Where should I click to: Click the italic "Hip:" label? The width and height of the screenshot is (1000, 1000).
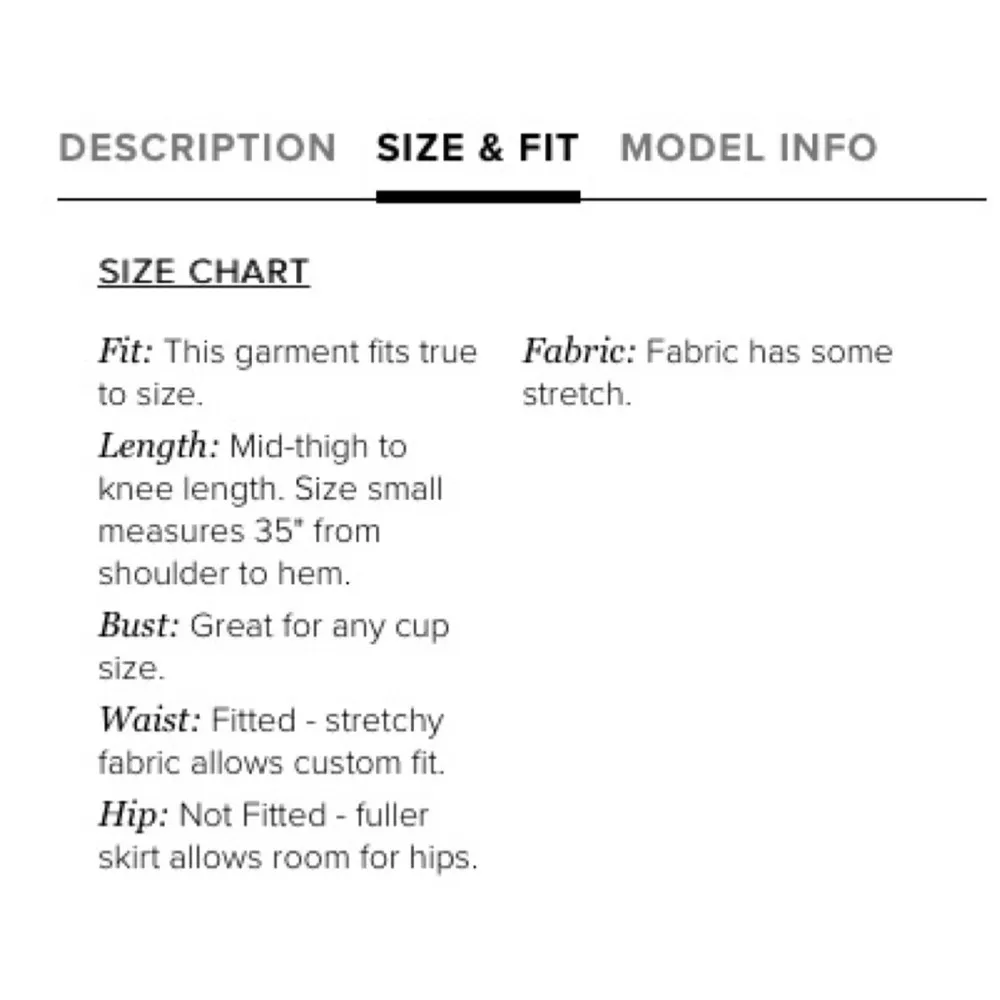(133, 815)
